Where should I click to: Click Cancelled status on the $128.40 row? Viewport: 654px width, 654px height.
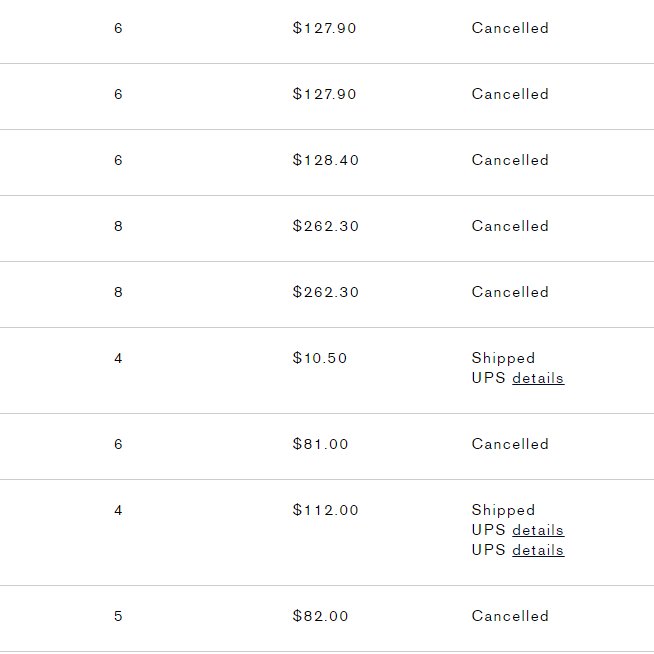coord(510,160)
